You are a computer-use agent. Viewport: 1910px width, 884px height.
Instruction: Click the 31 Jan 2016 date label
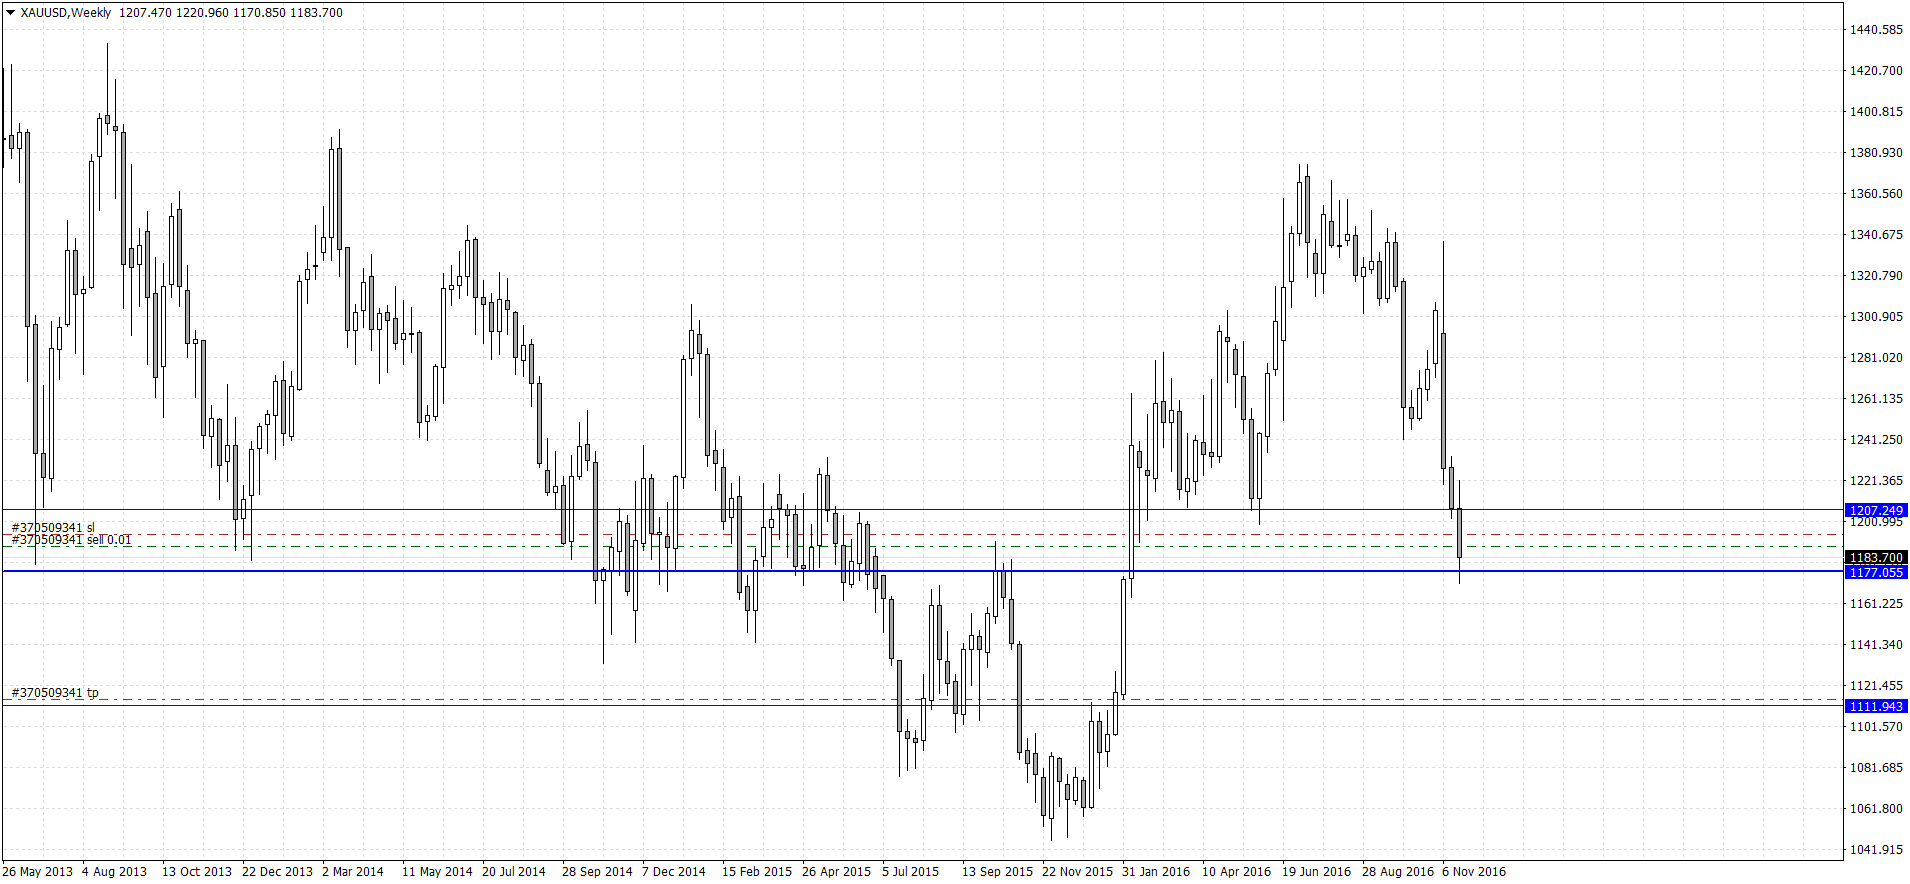1156,872
